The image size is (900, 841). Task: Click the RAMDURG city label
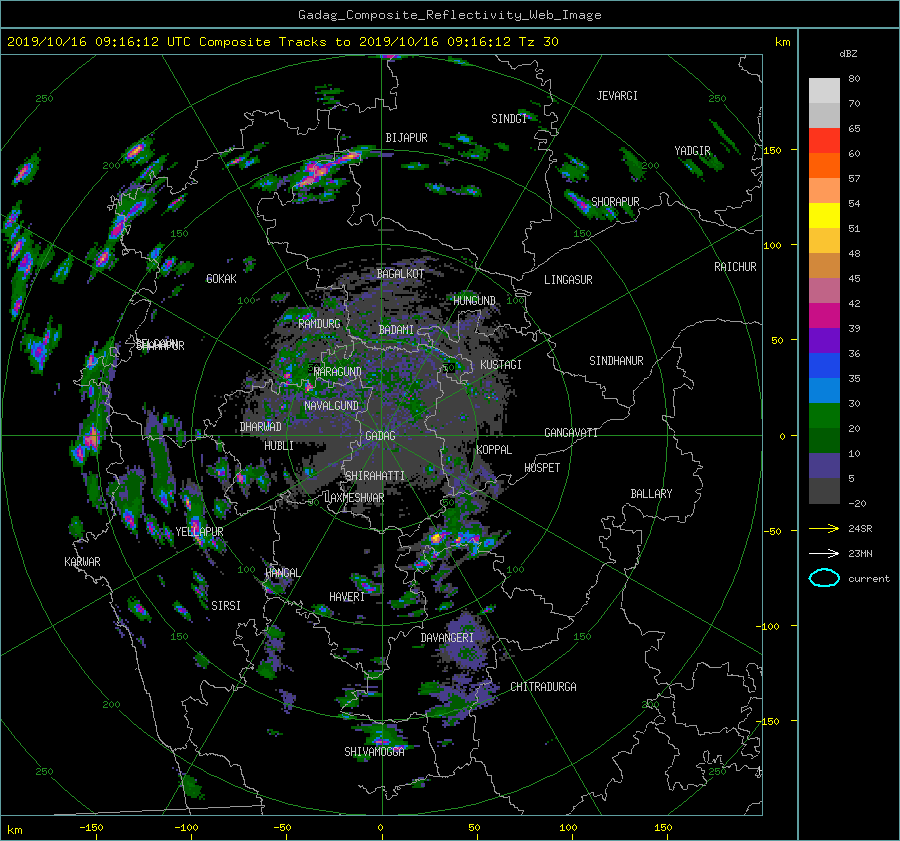tap(319, 324)
